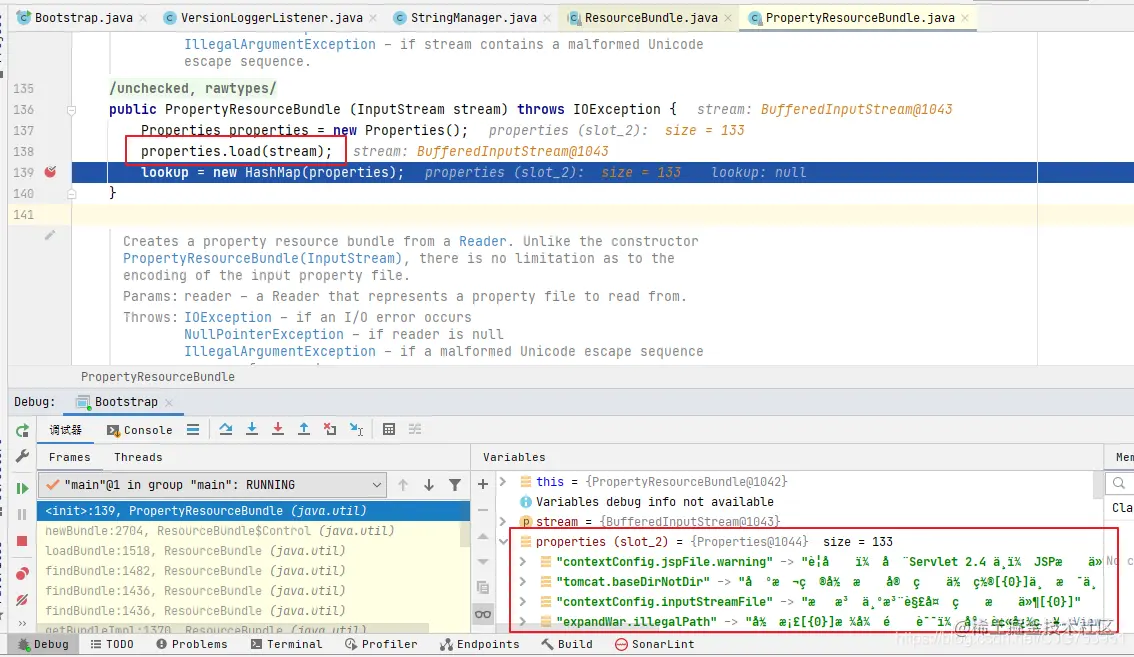The image size is (1134, 657).
Task: Follow NullPointerException doc link
Action: (x=263, y=334)
